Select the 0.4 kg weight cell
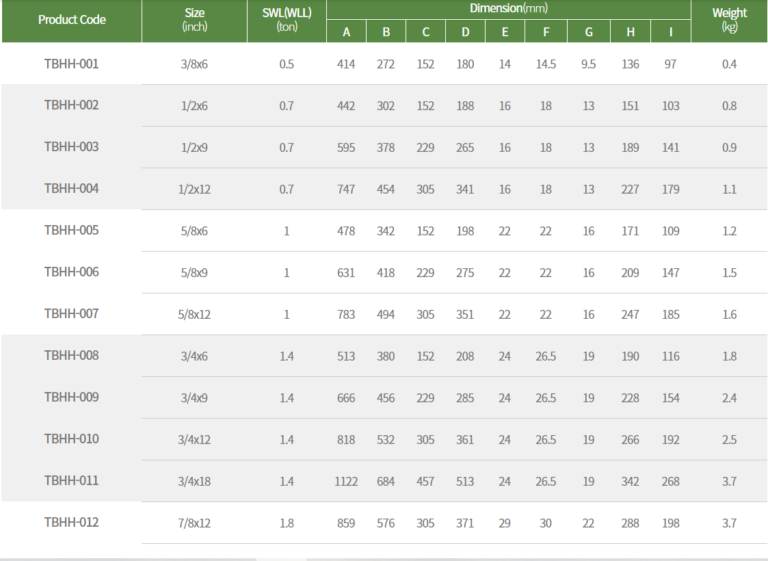The image size is (768, 561). tap(729, 64)
